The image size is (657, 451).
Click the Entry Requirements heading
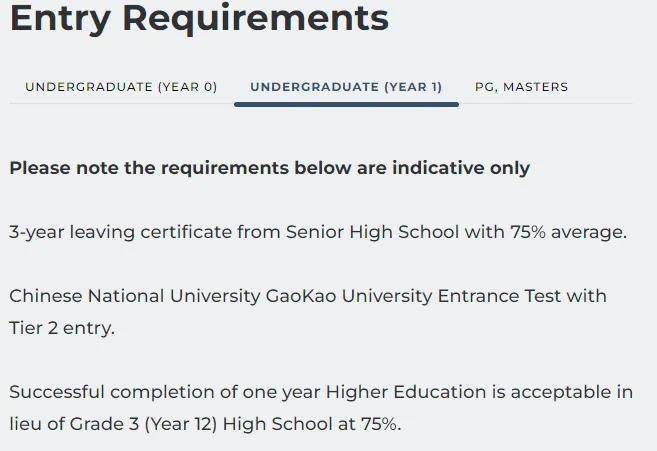point(199,18)
